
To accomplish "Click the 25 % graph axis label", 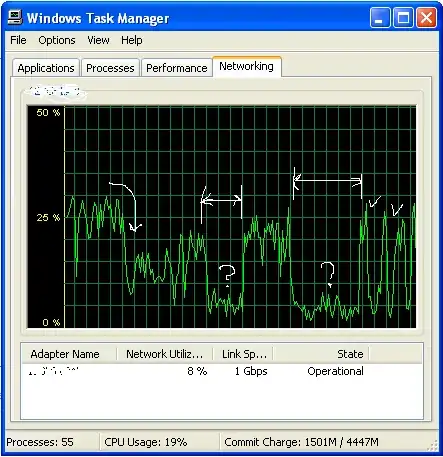I will 48,218.
